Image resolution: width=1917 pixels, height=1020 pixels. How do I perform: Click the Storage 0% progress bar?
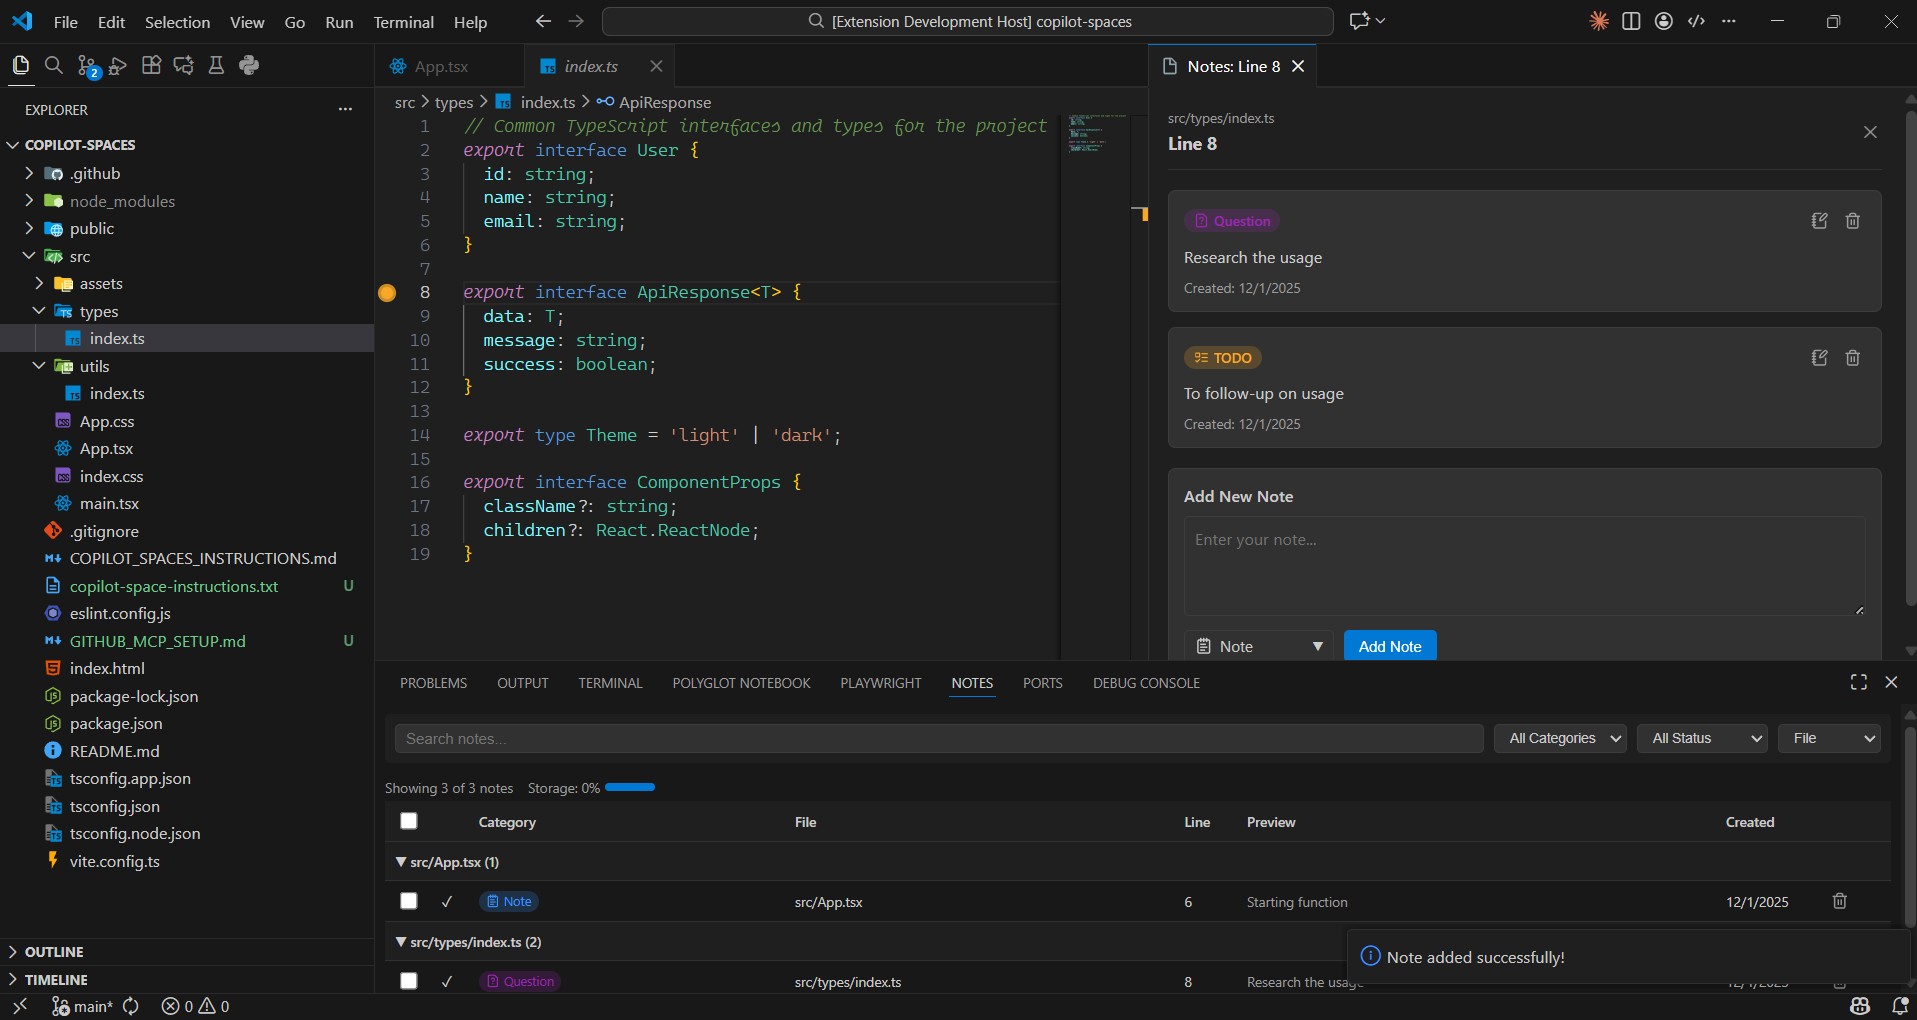pos(630,788)
